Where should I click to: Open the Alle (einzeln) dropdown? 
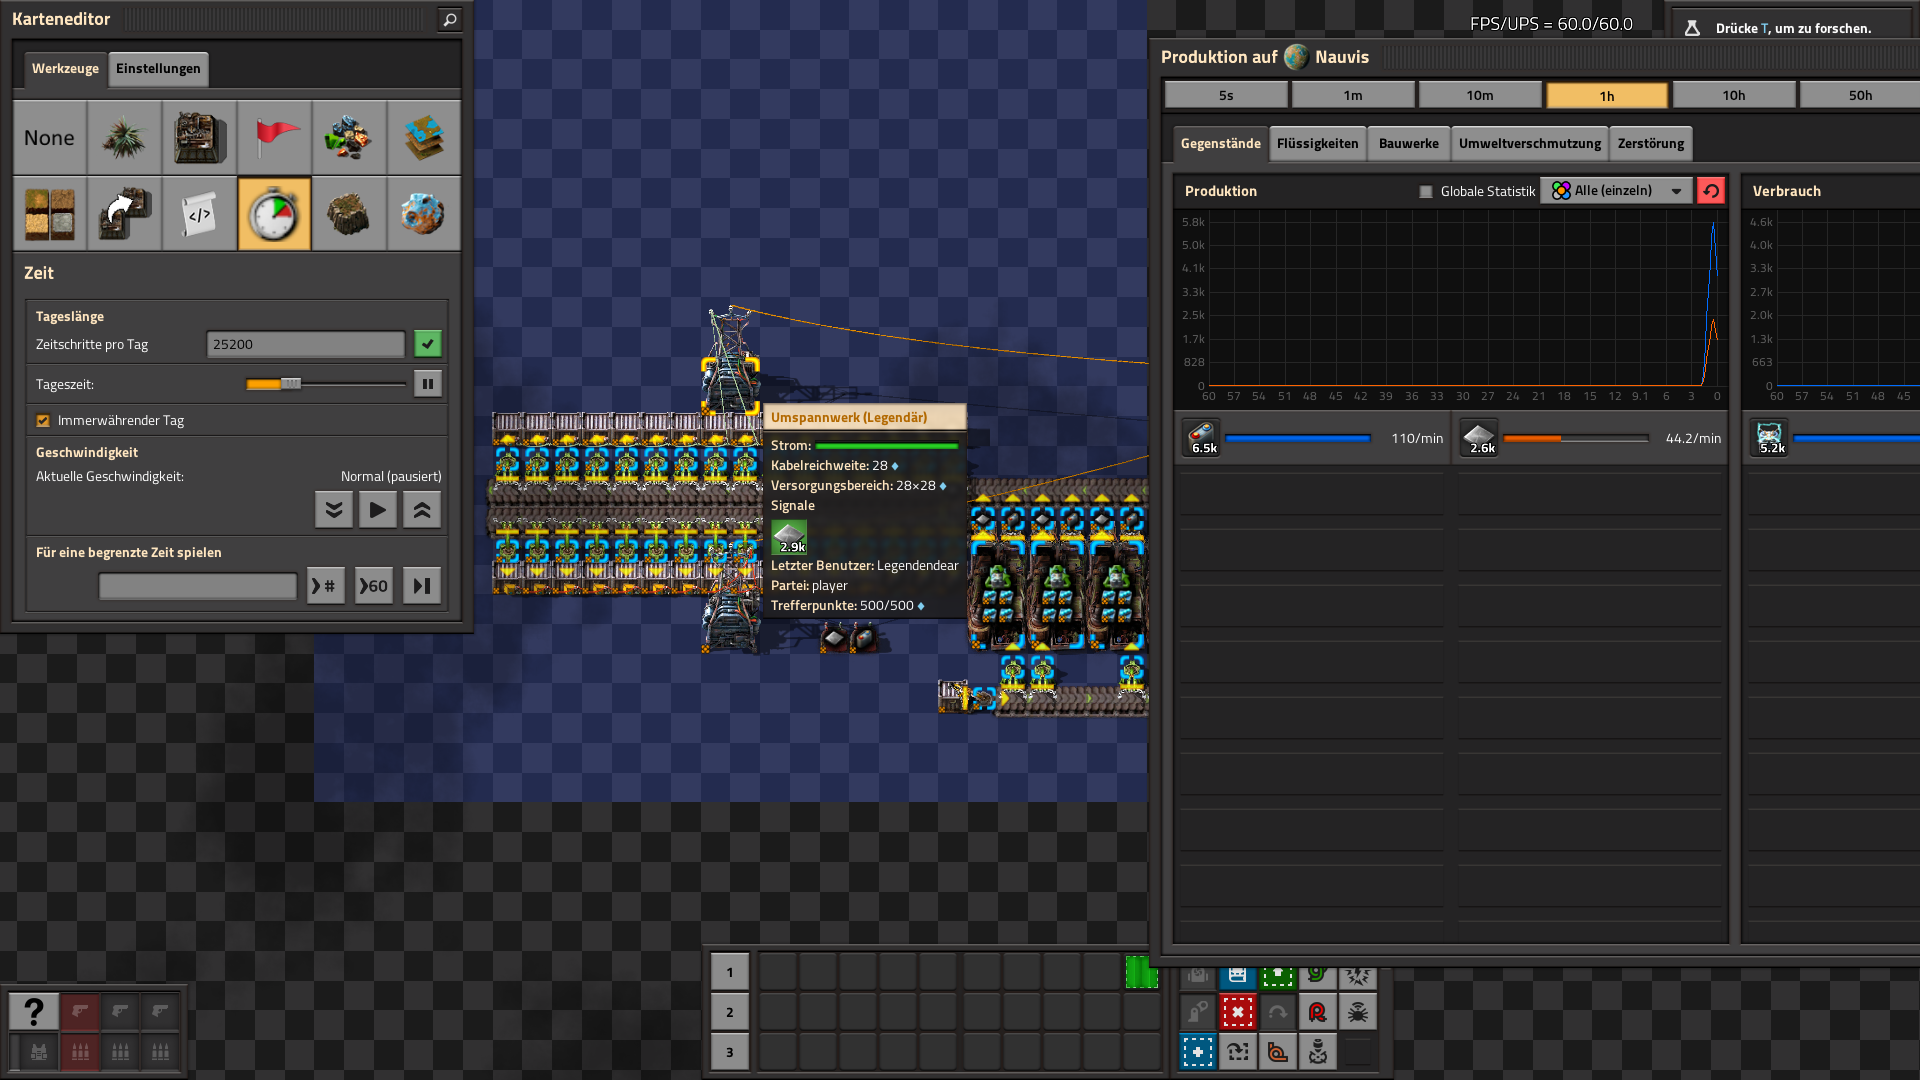coord(1616,191)
